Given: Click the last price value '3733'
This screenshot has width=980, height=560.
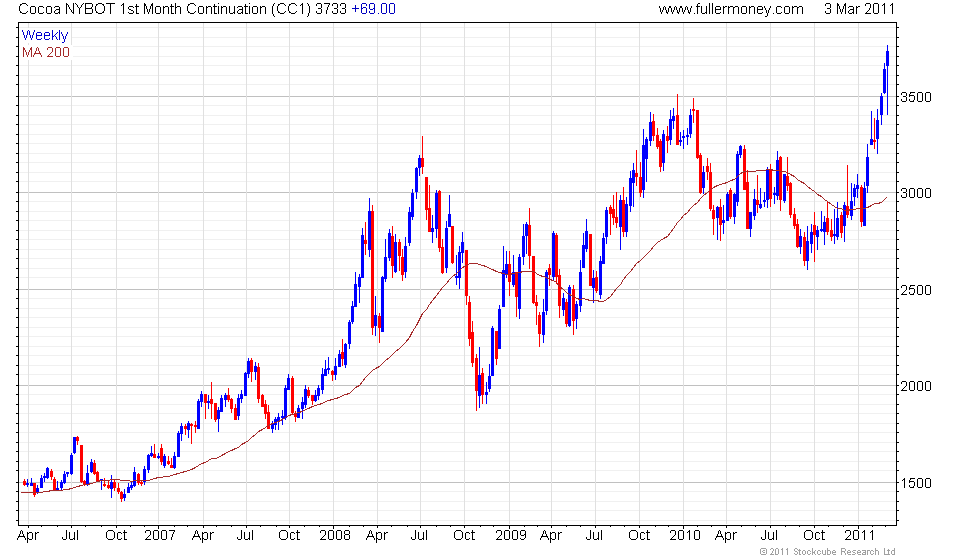Looking at the screenshot, I should pyautogui.click(x=331, y=9).
